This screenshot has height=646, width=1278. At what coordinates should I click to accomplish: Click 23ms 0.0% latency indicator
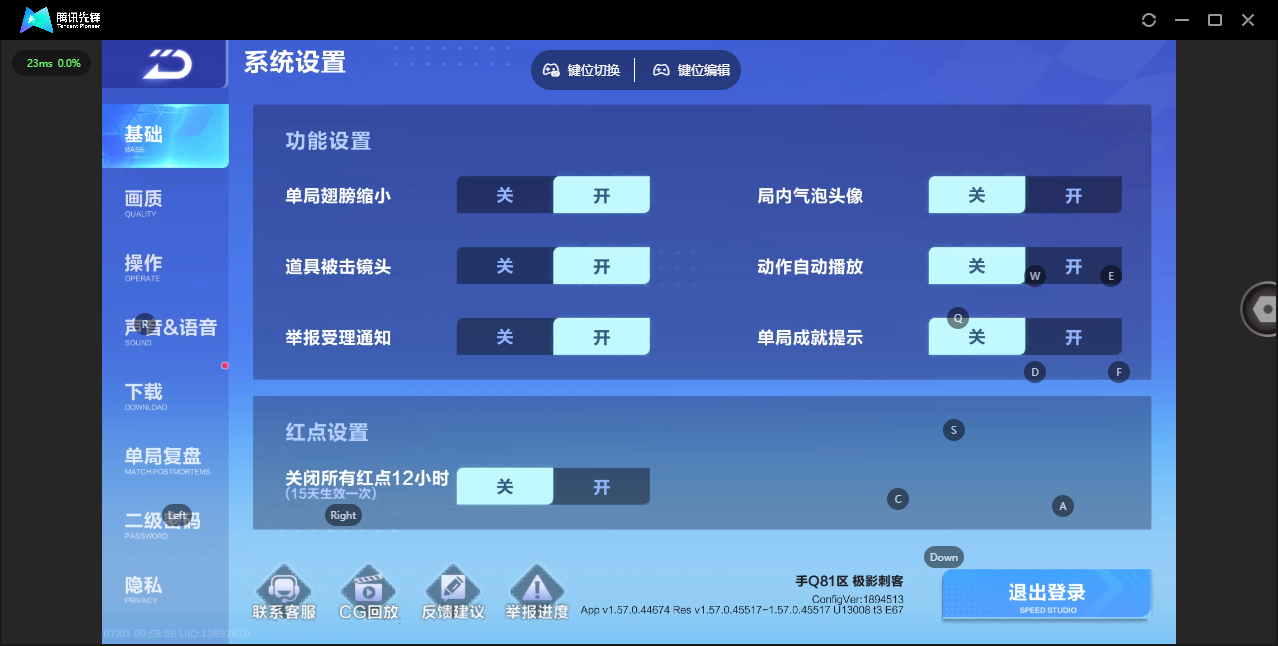52,63
